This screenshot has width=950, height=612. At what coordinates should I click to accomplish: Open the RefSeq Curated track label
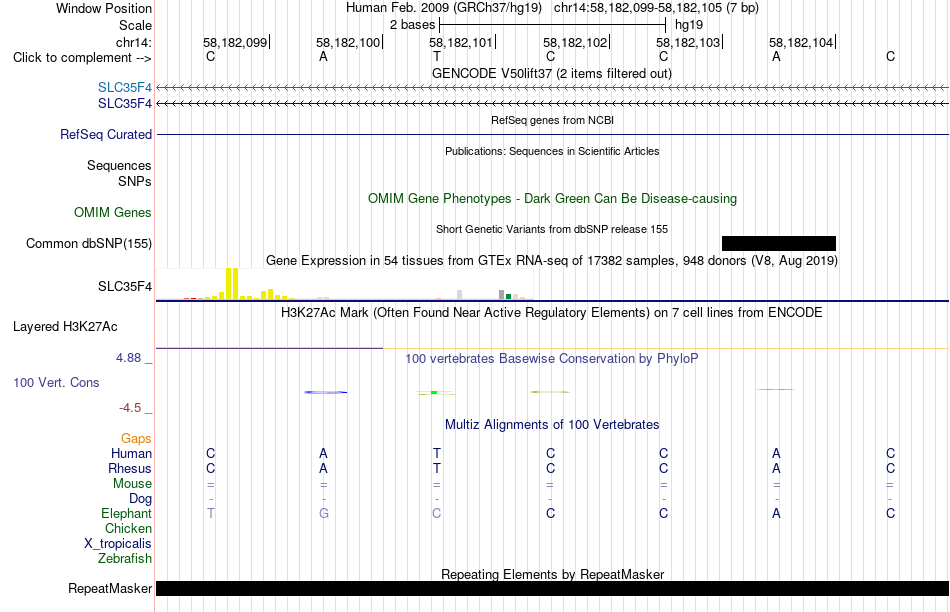pos(106,135)
